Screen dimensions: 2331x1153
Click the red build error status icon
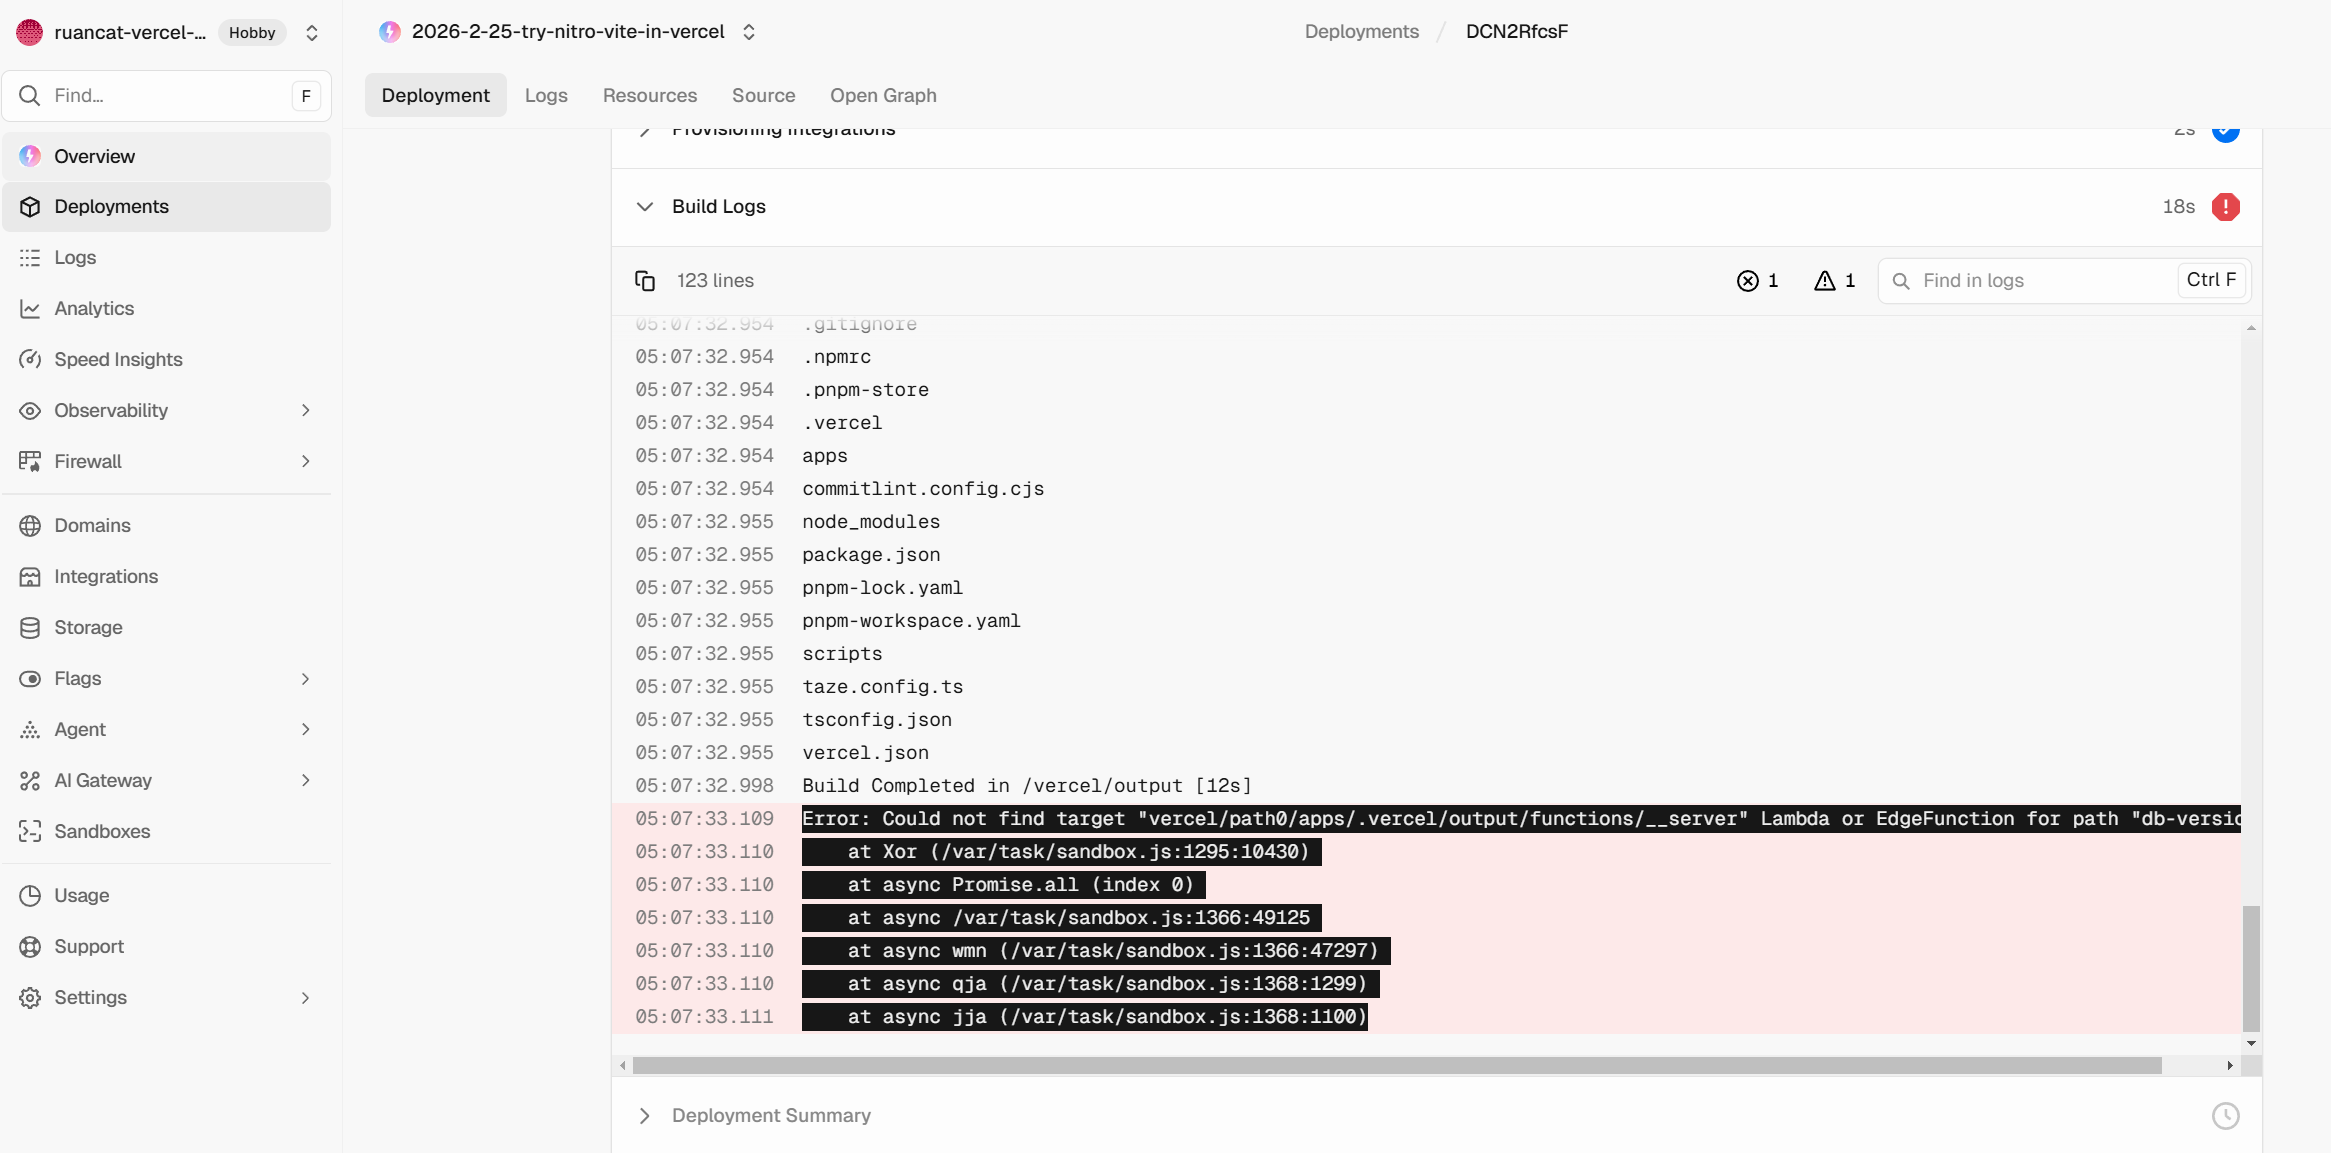[2225, 207]
